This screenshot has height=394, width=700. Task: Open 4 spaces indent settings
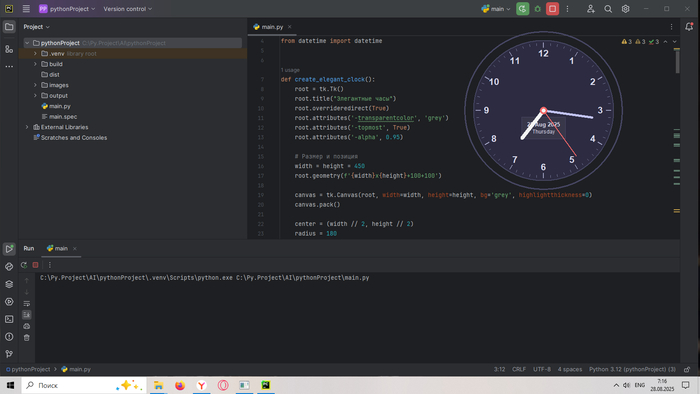[x=570, y=369]
